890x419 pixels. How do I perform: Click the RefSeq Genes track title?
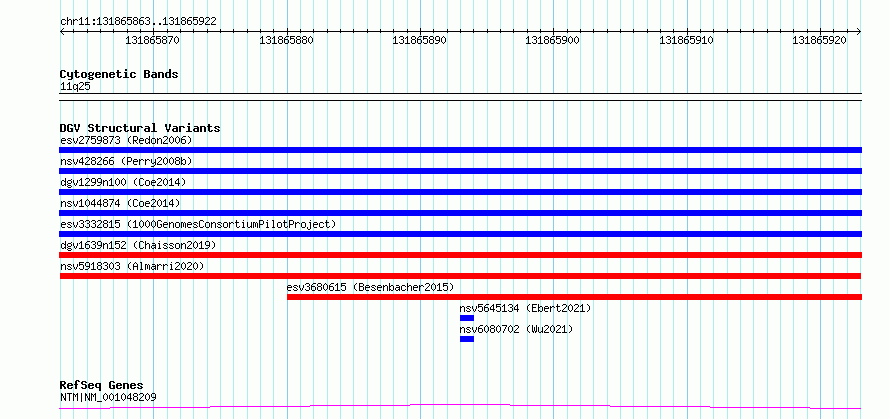[x=101, y=386]
